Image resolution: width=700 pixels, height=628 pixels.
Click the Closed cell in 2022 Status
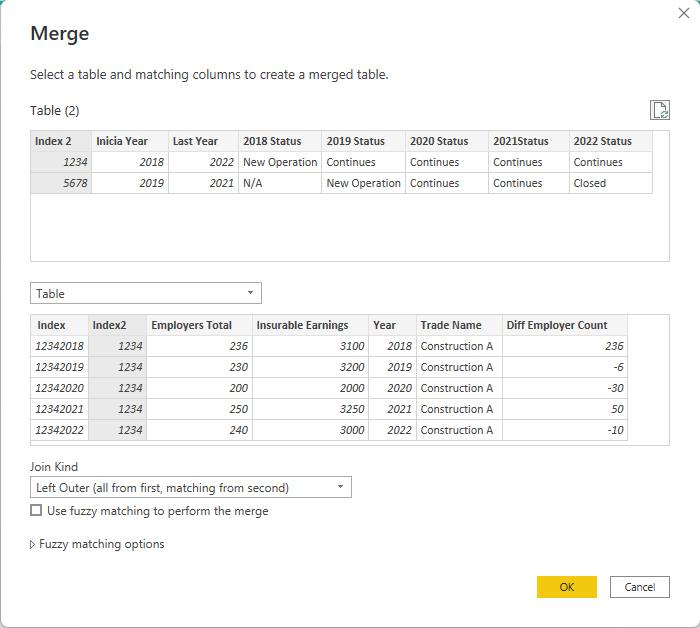pyautogui.click(x=611, y=183)
